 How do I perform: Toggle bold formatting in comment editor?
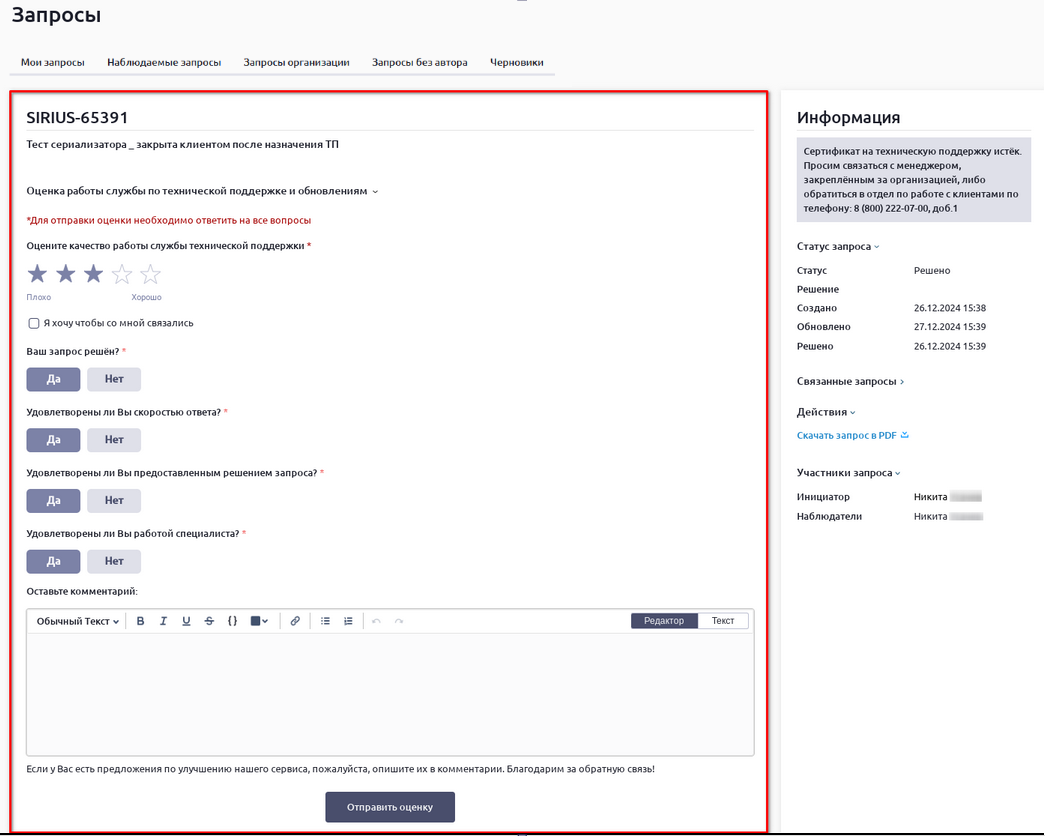141,621
